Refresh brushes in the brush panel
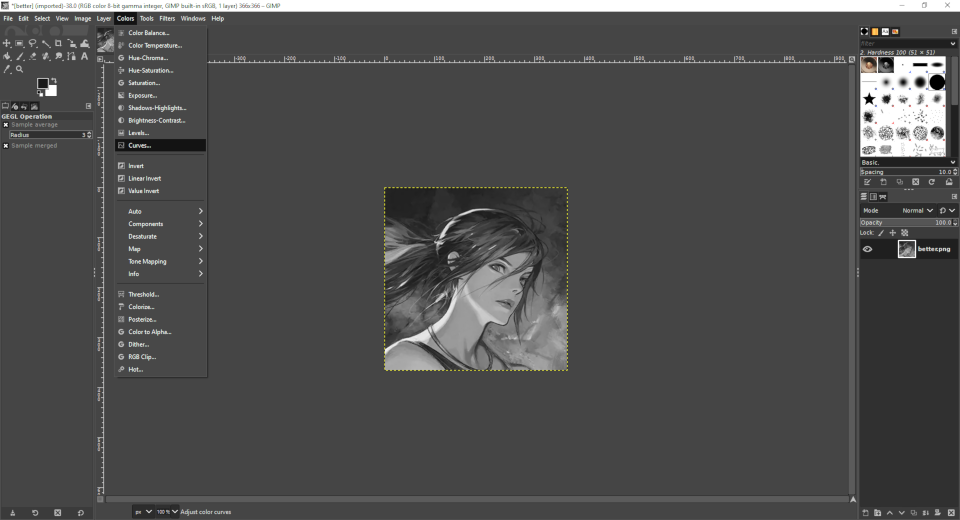Screen dimensions: 960x520 [x=931, y=182]
